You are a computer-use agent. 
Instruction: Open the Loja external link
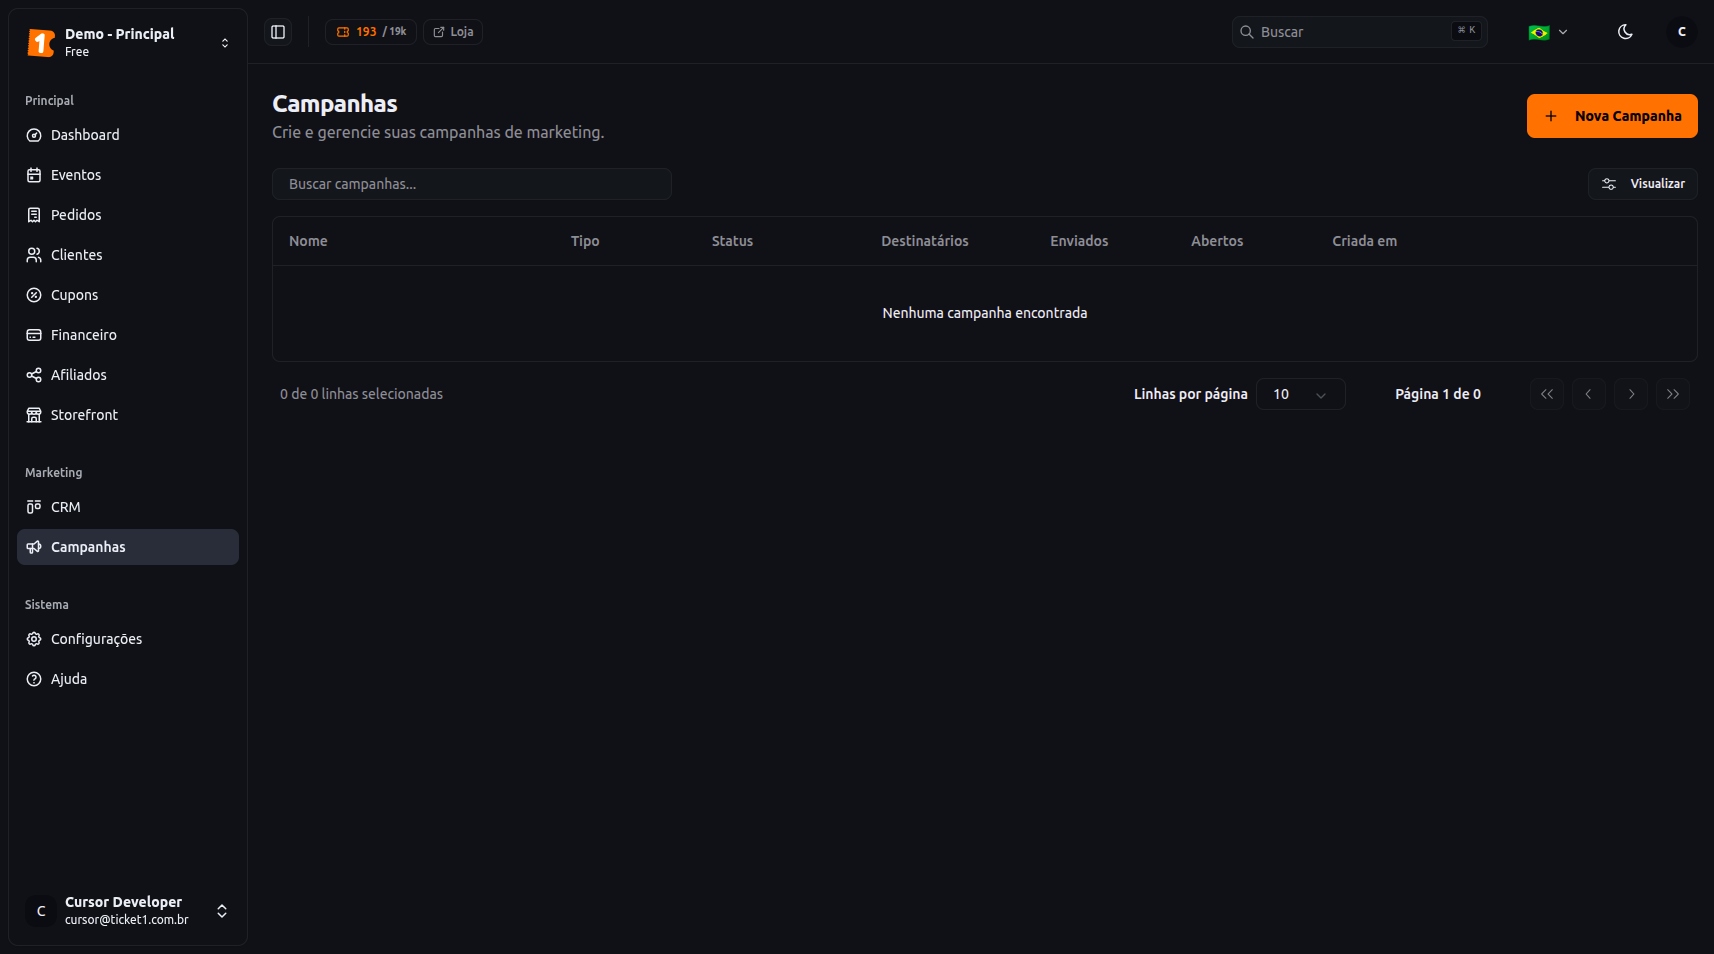pyautogui.click(x=453, y=32)
